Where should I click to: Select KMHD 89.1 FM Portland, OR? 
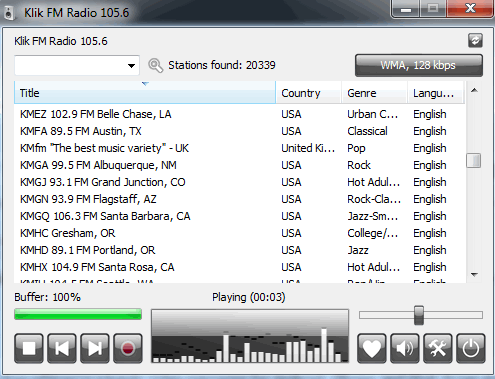(x=239, y=250)
